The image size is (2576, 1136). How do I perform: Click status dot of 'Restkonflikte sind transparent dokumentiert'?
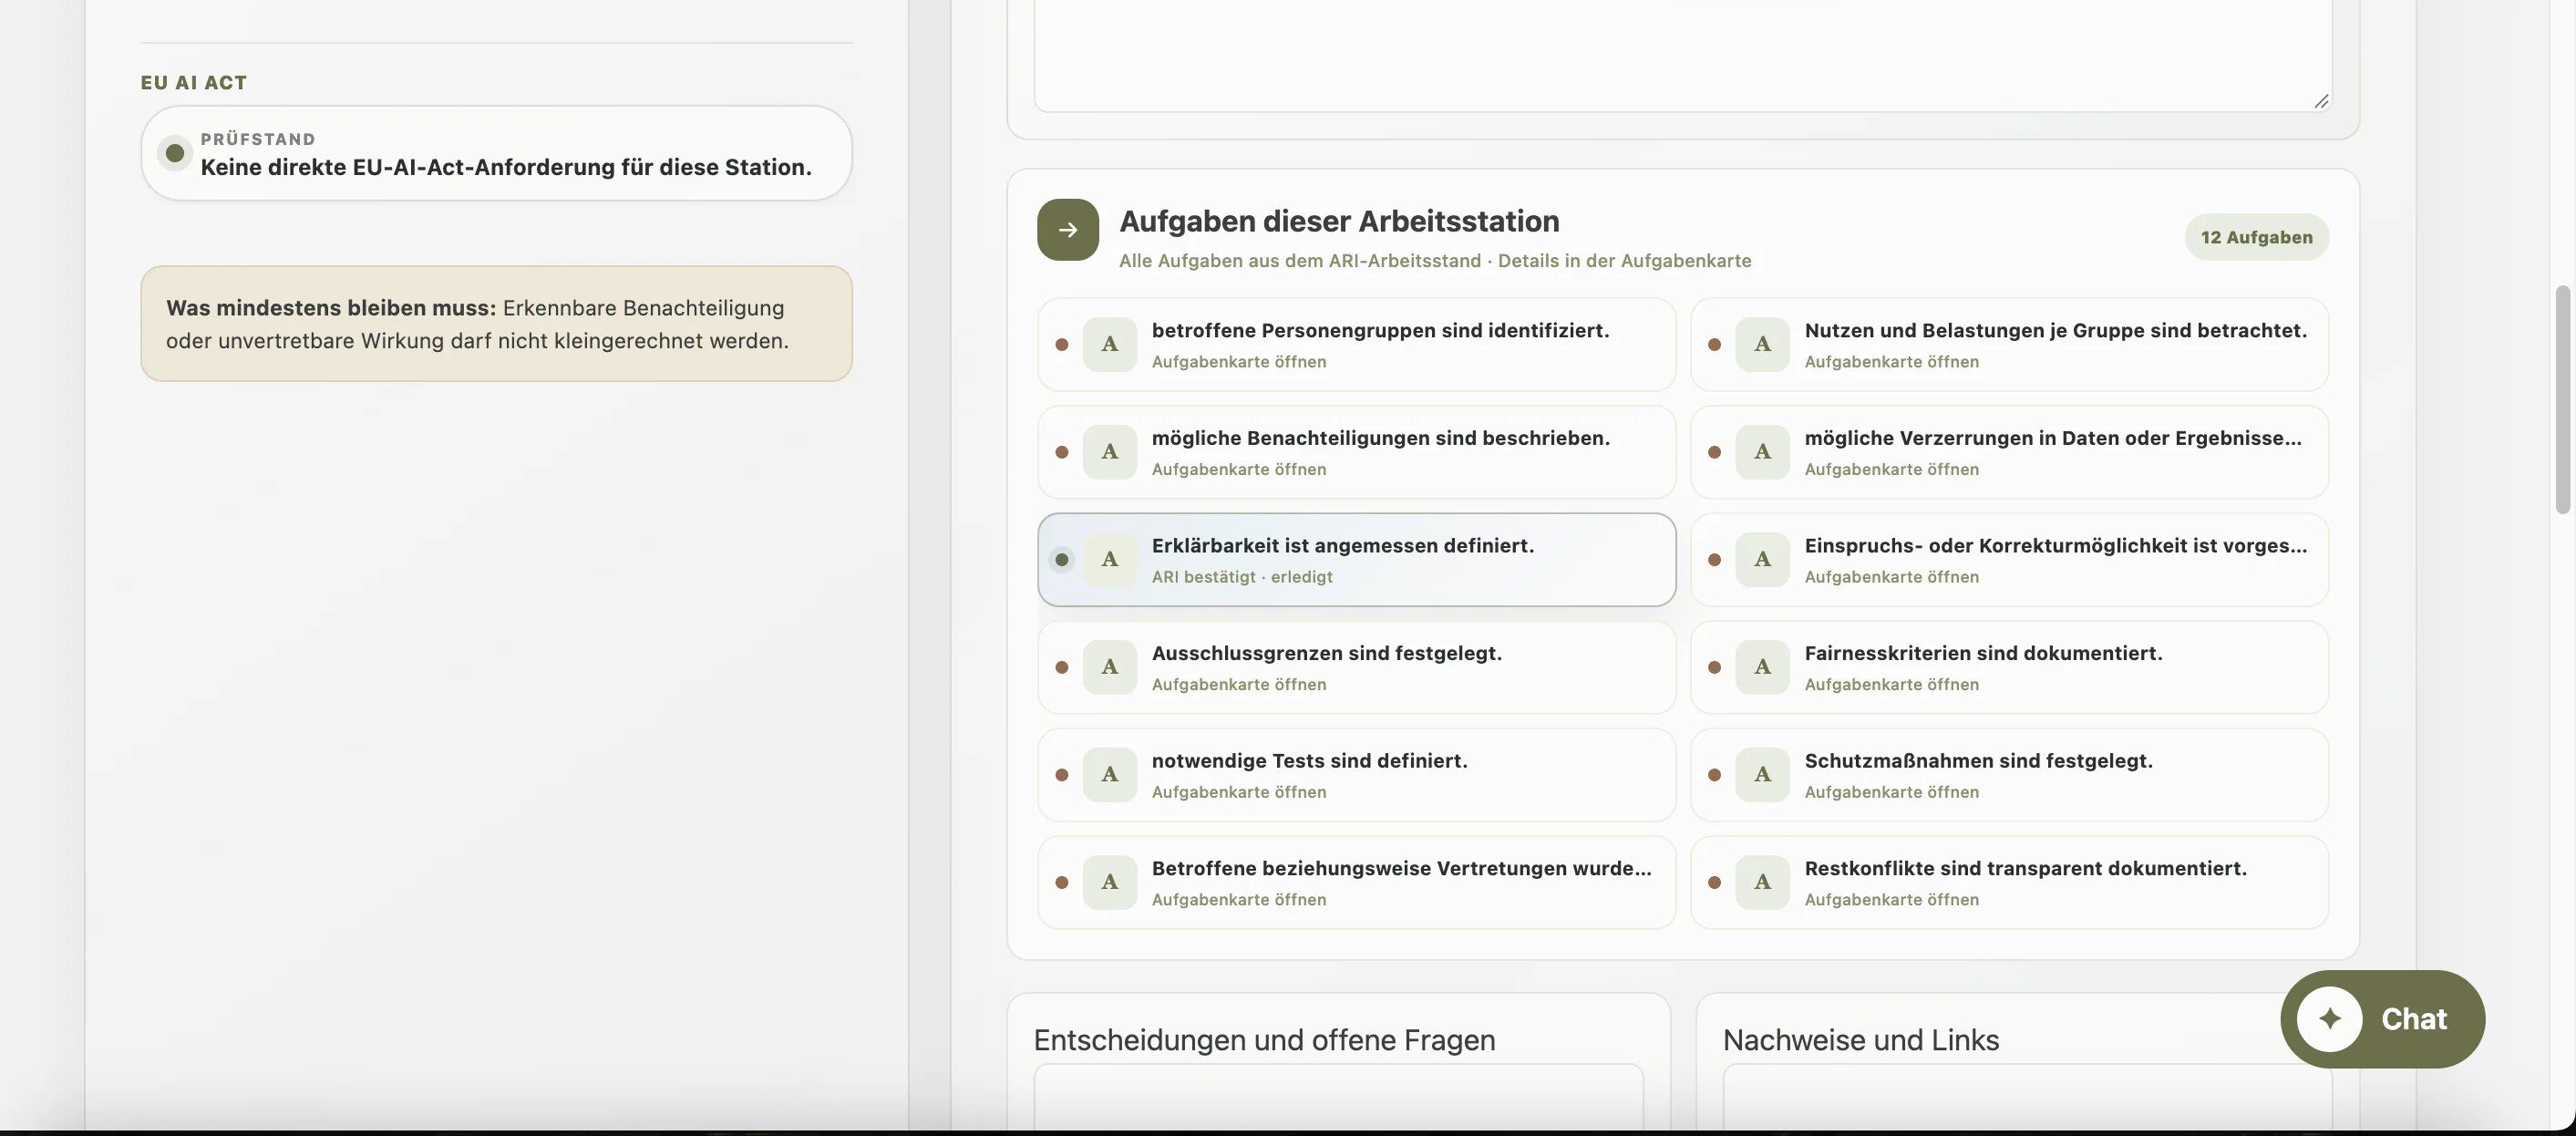pos(1714,883)
